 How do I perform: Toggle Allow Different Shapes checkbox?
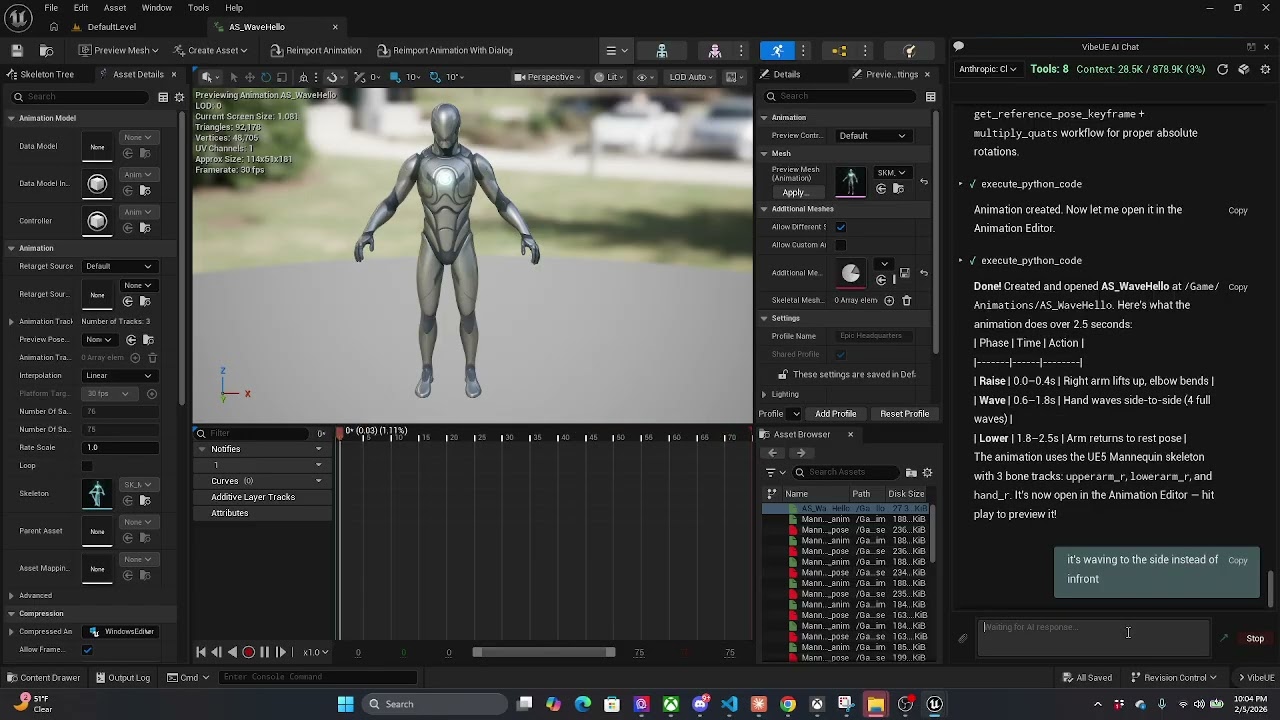point(840,227)
